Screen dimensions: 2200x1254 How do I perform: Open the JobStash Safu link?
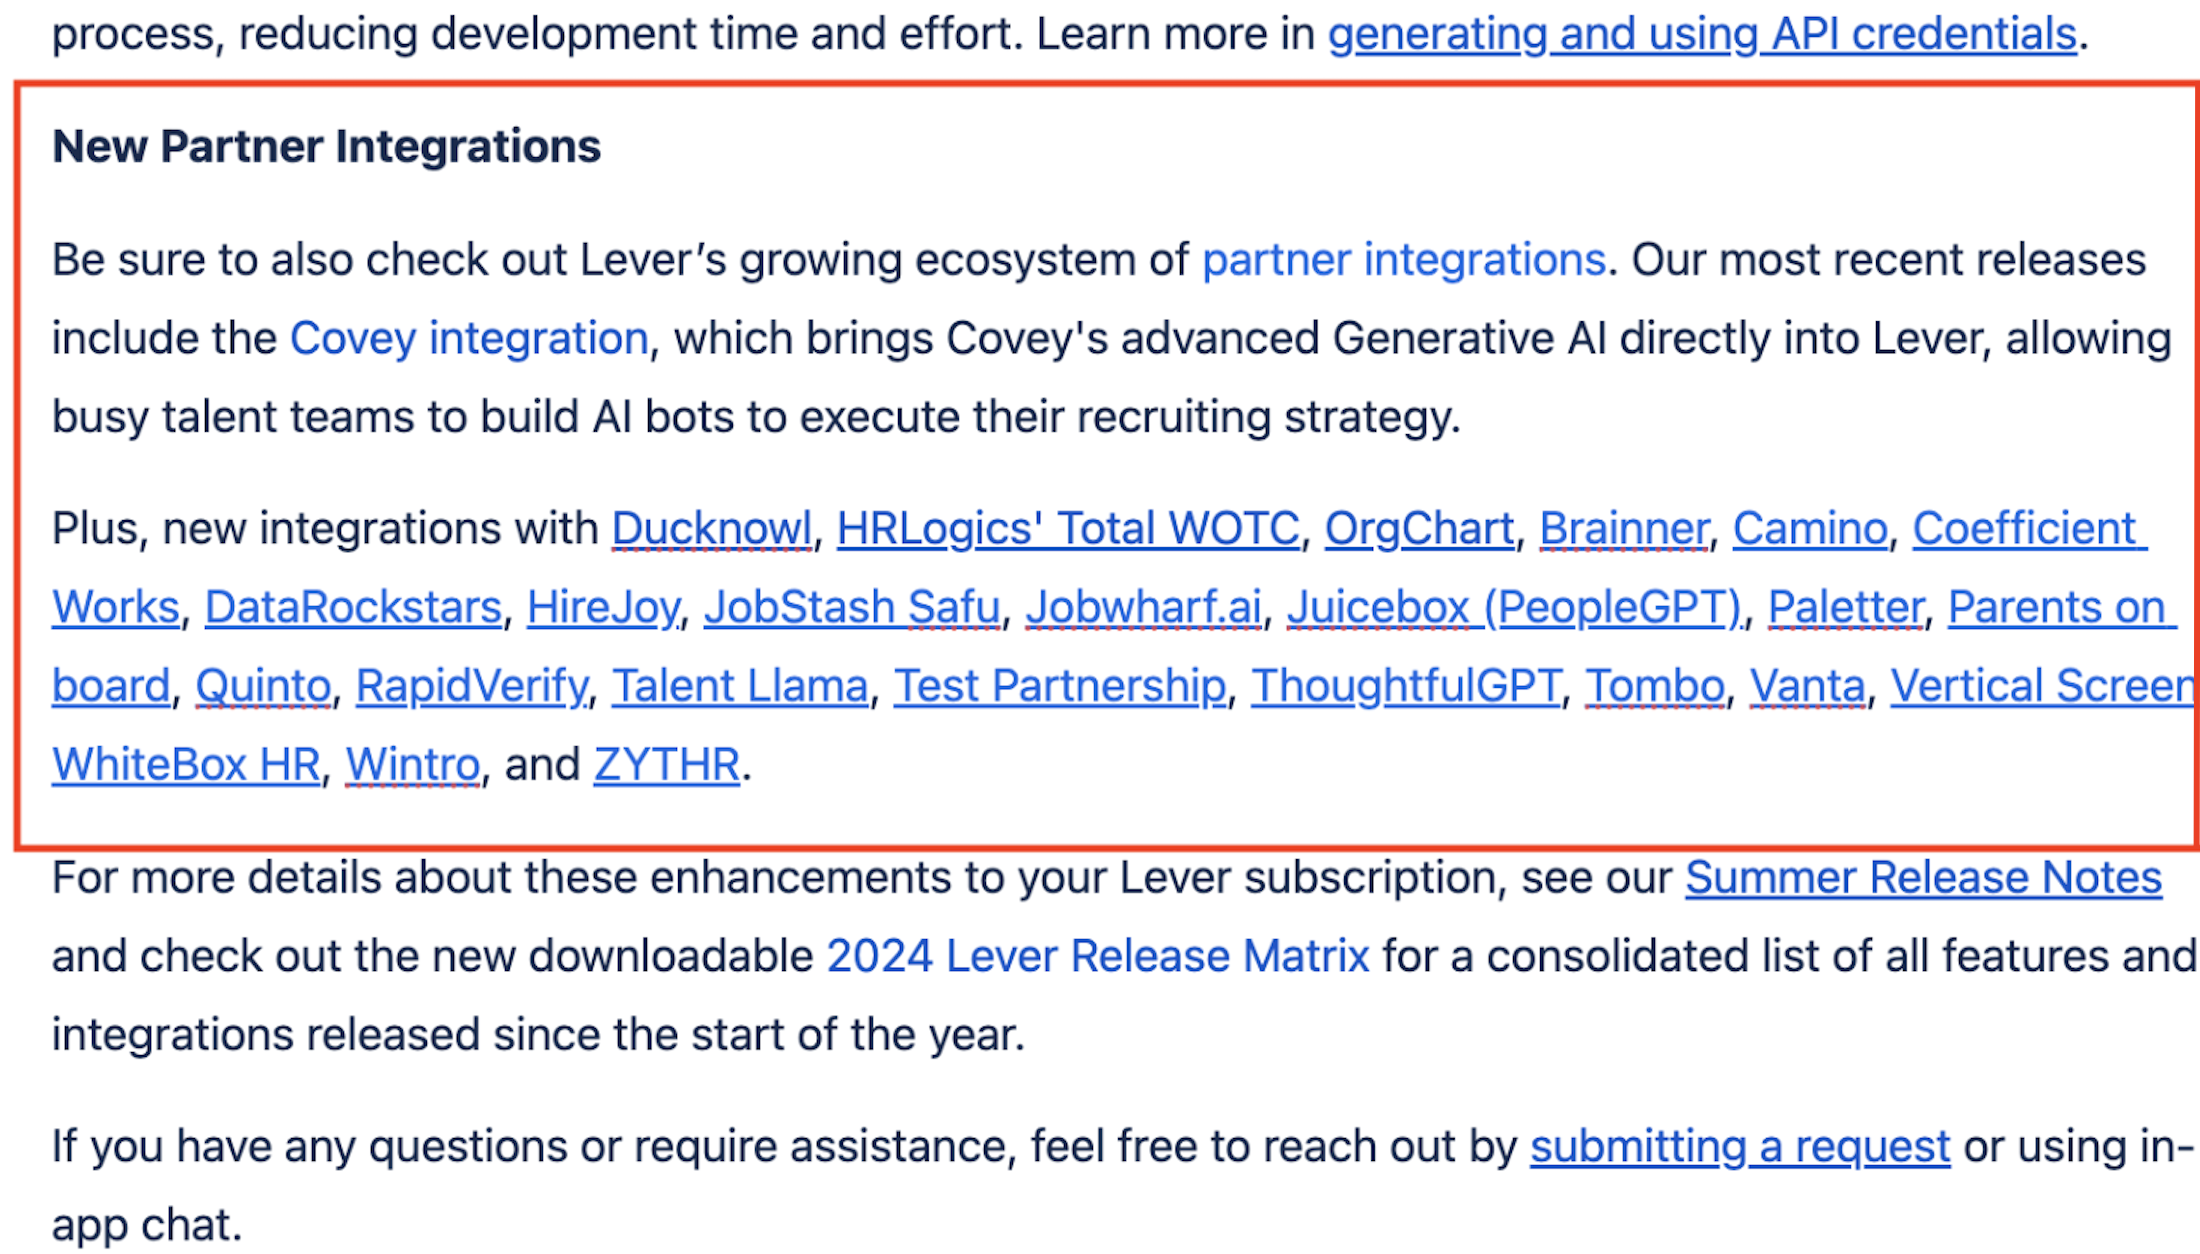(852, 608)
